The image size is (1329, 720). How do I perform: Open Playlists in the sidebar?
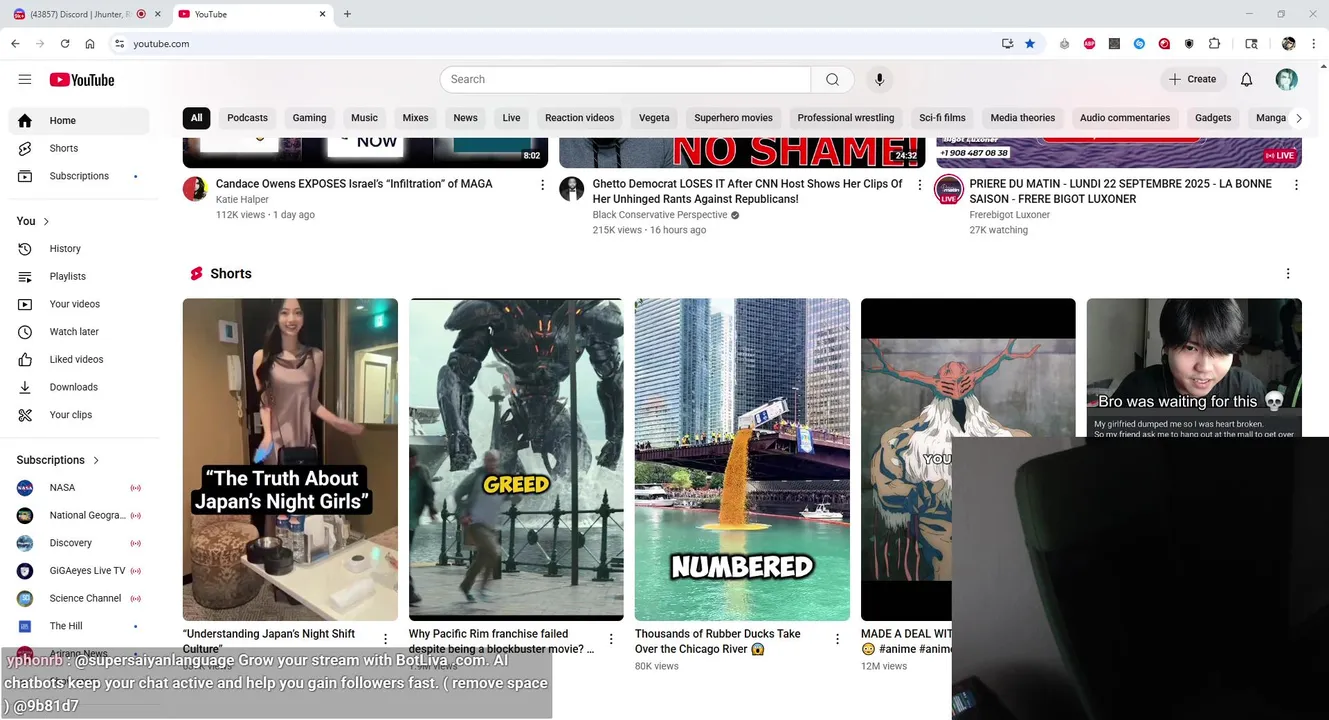click(79, 276)
